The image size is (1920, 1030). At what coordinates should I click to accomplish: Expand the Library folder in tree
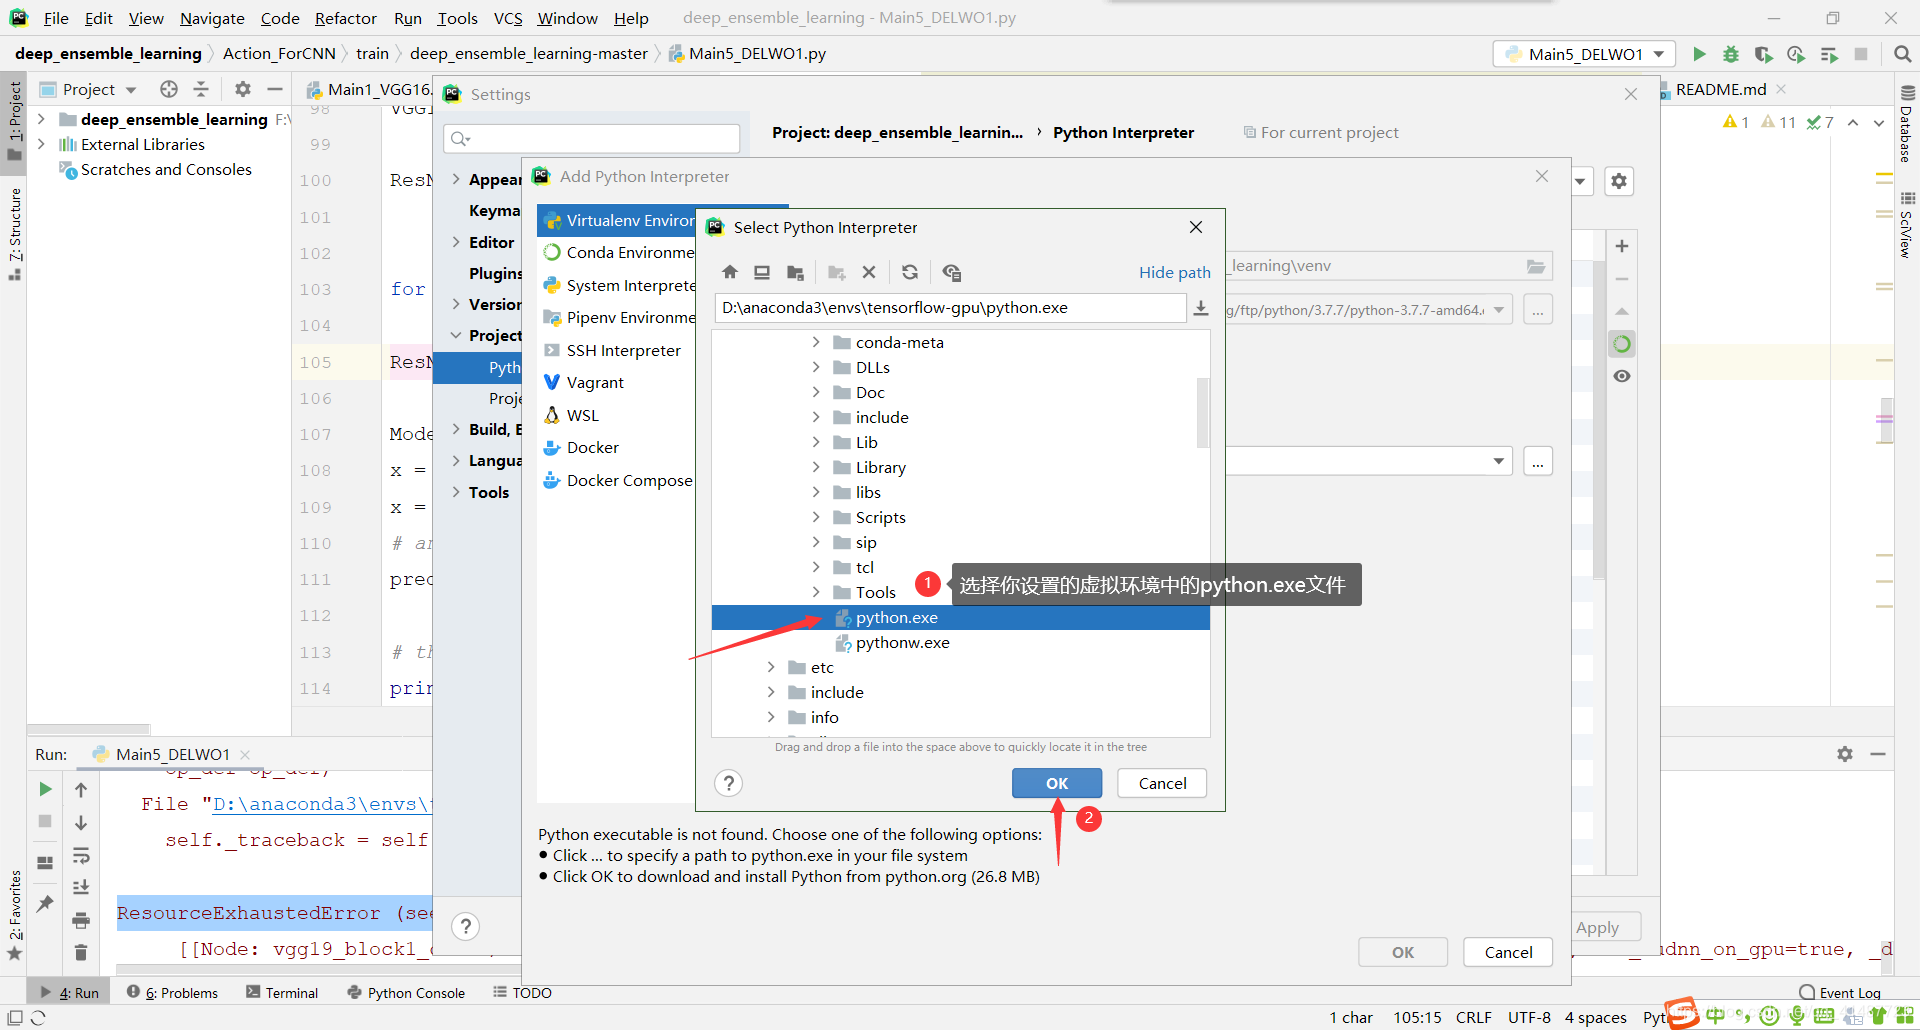816,467
